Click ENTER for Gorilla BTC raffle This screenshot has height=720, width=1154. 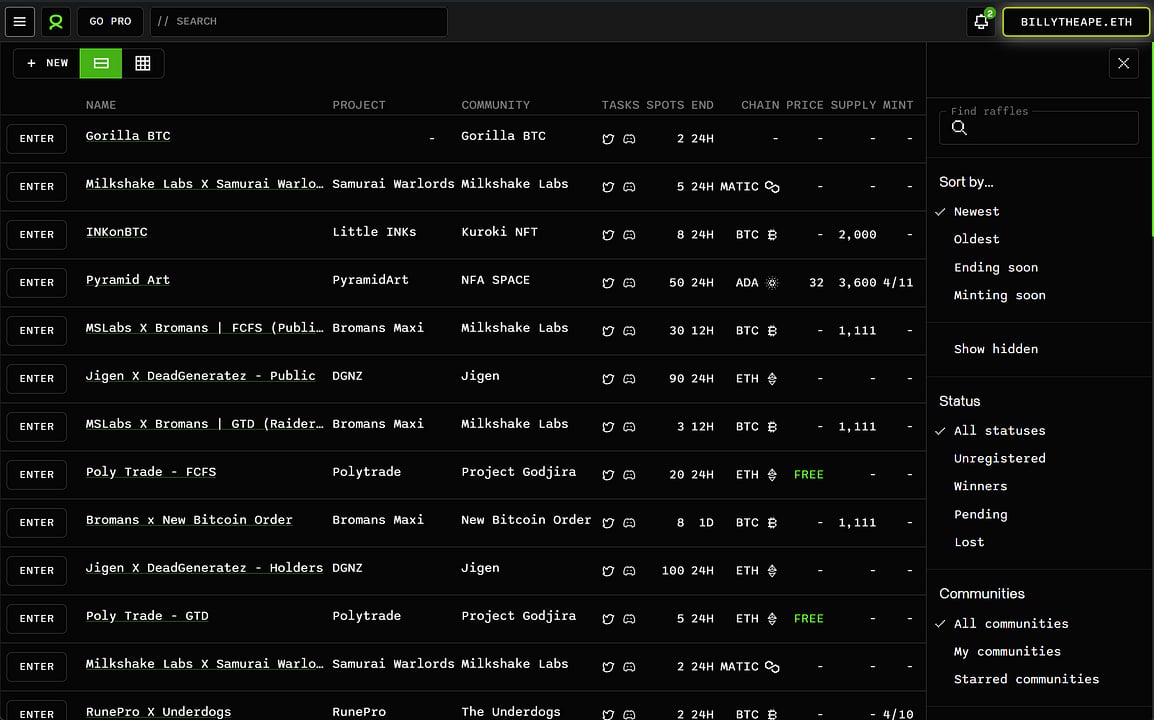[x=37, y=138]
